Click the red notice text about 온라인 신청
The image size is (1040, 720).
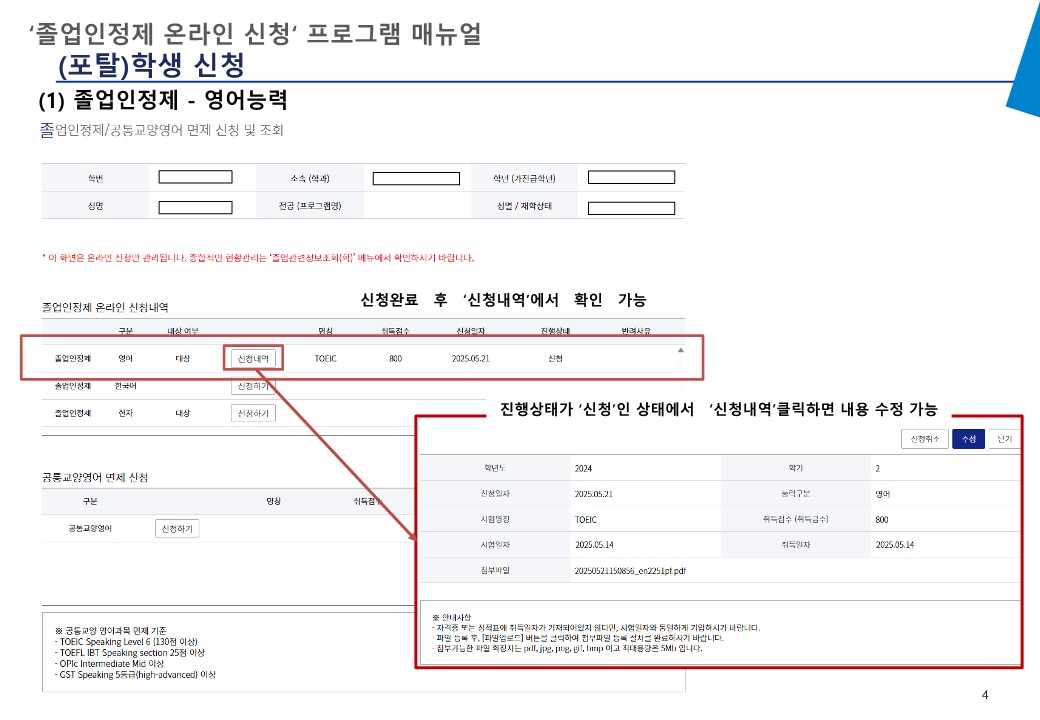[258, 258]
